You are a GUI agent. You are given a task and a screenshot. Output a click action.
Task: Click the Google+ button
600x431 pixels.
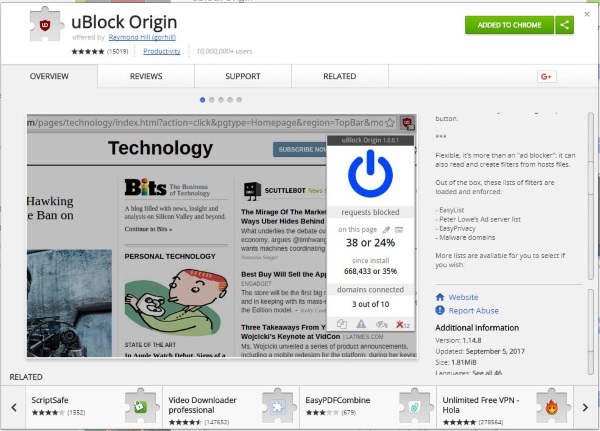pos(547,76)
